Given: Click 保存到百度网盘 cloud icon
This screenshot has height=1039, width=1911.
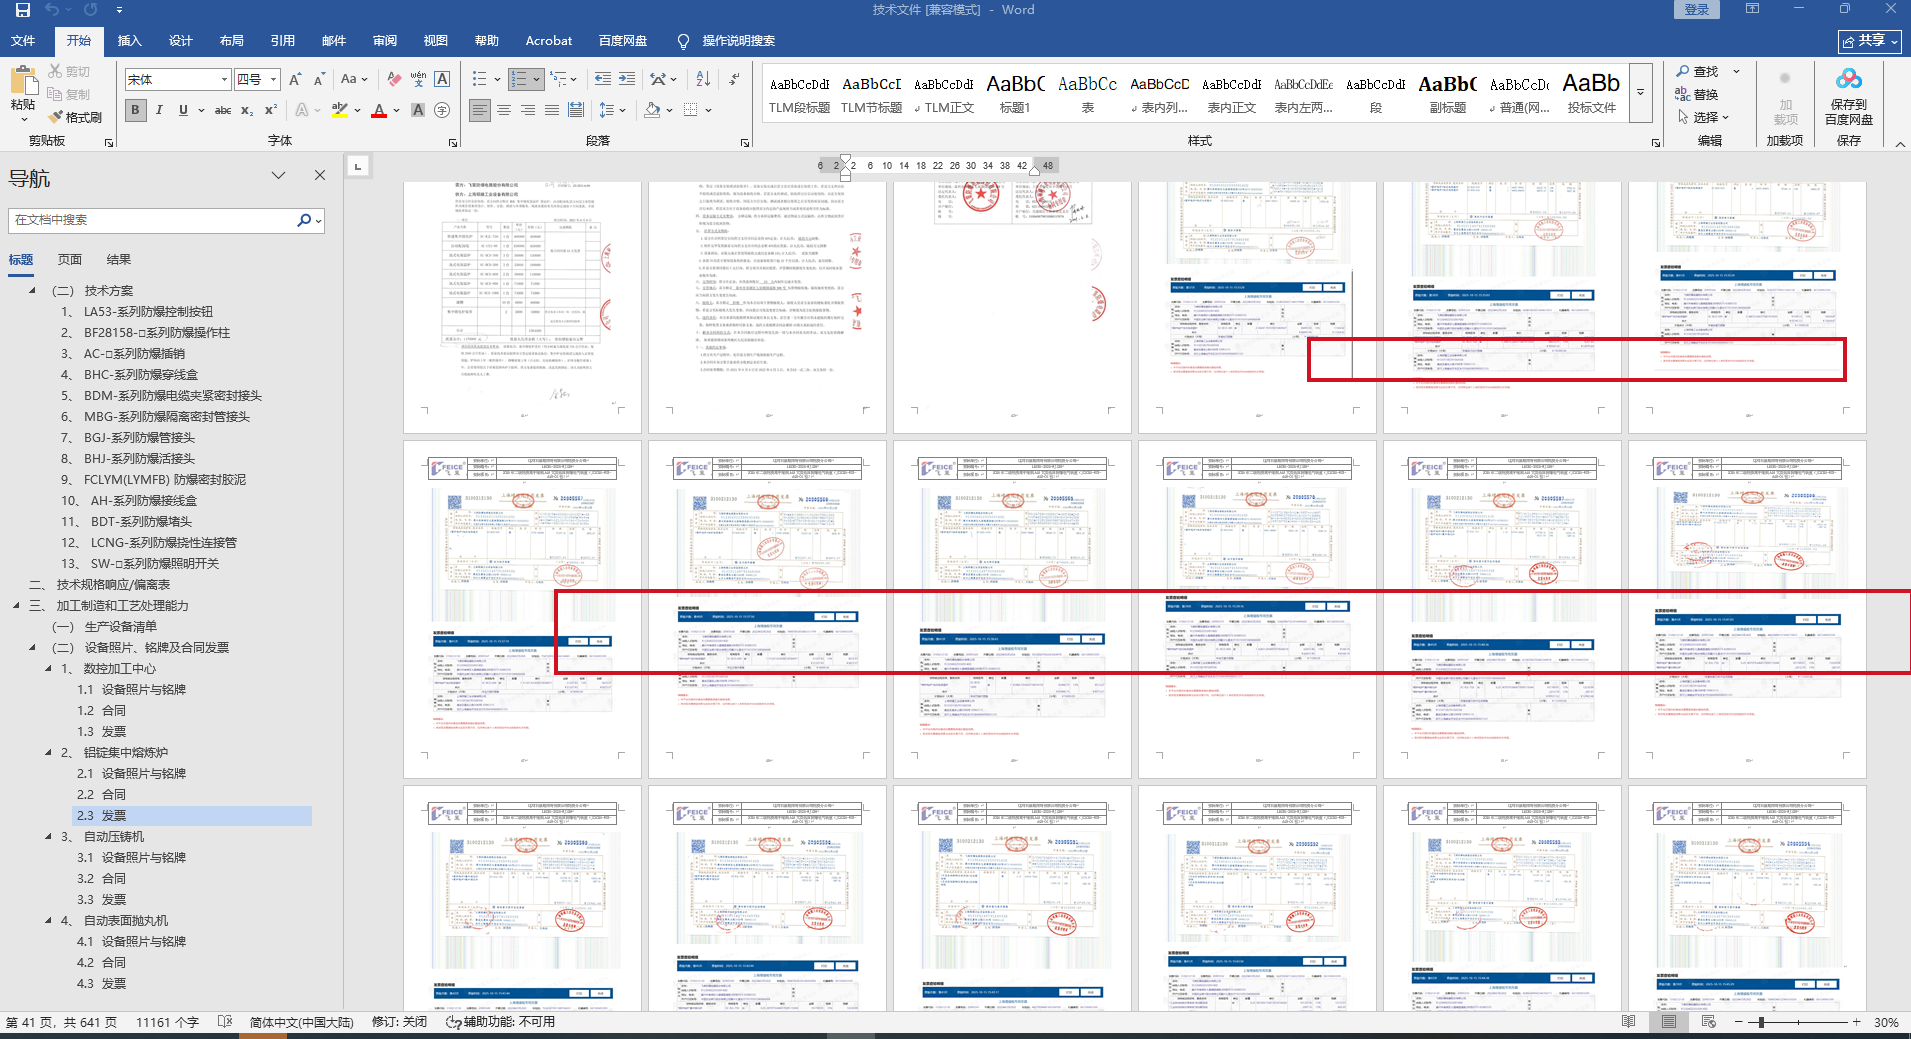Looking at the screenshot, I should tap(1849, 79).
